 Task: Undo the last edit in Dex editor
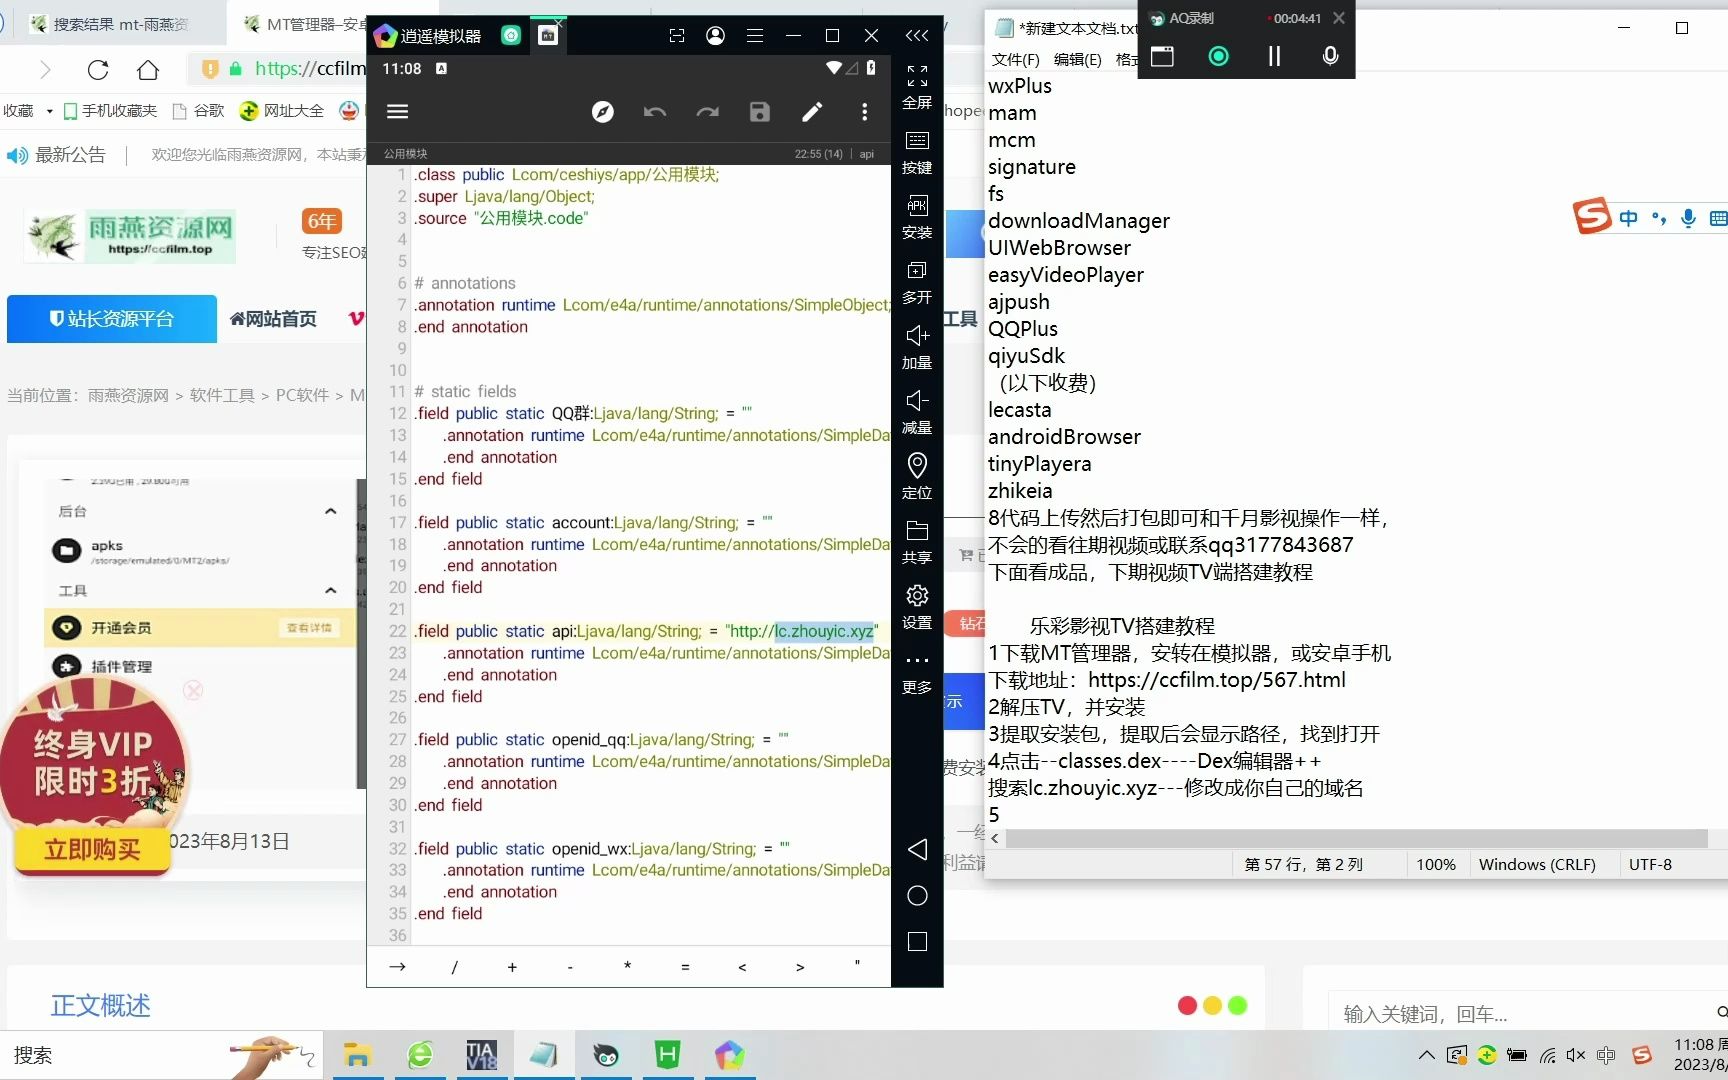[655, 112]
